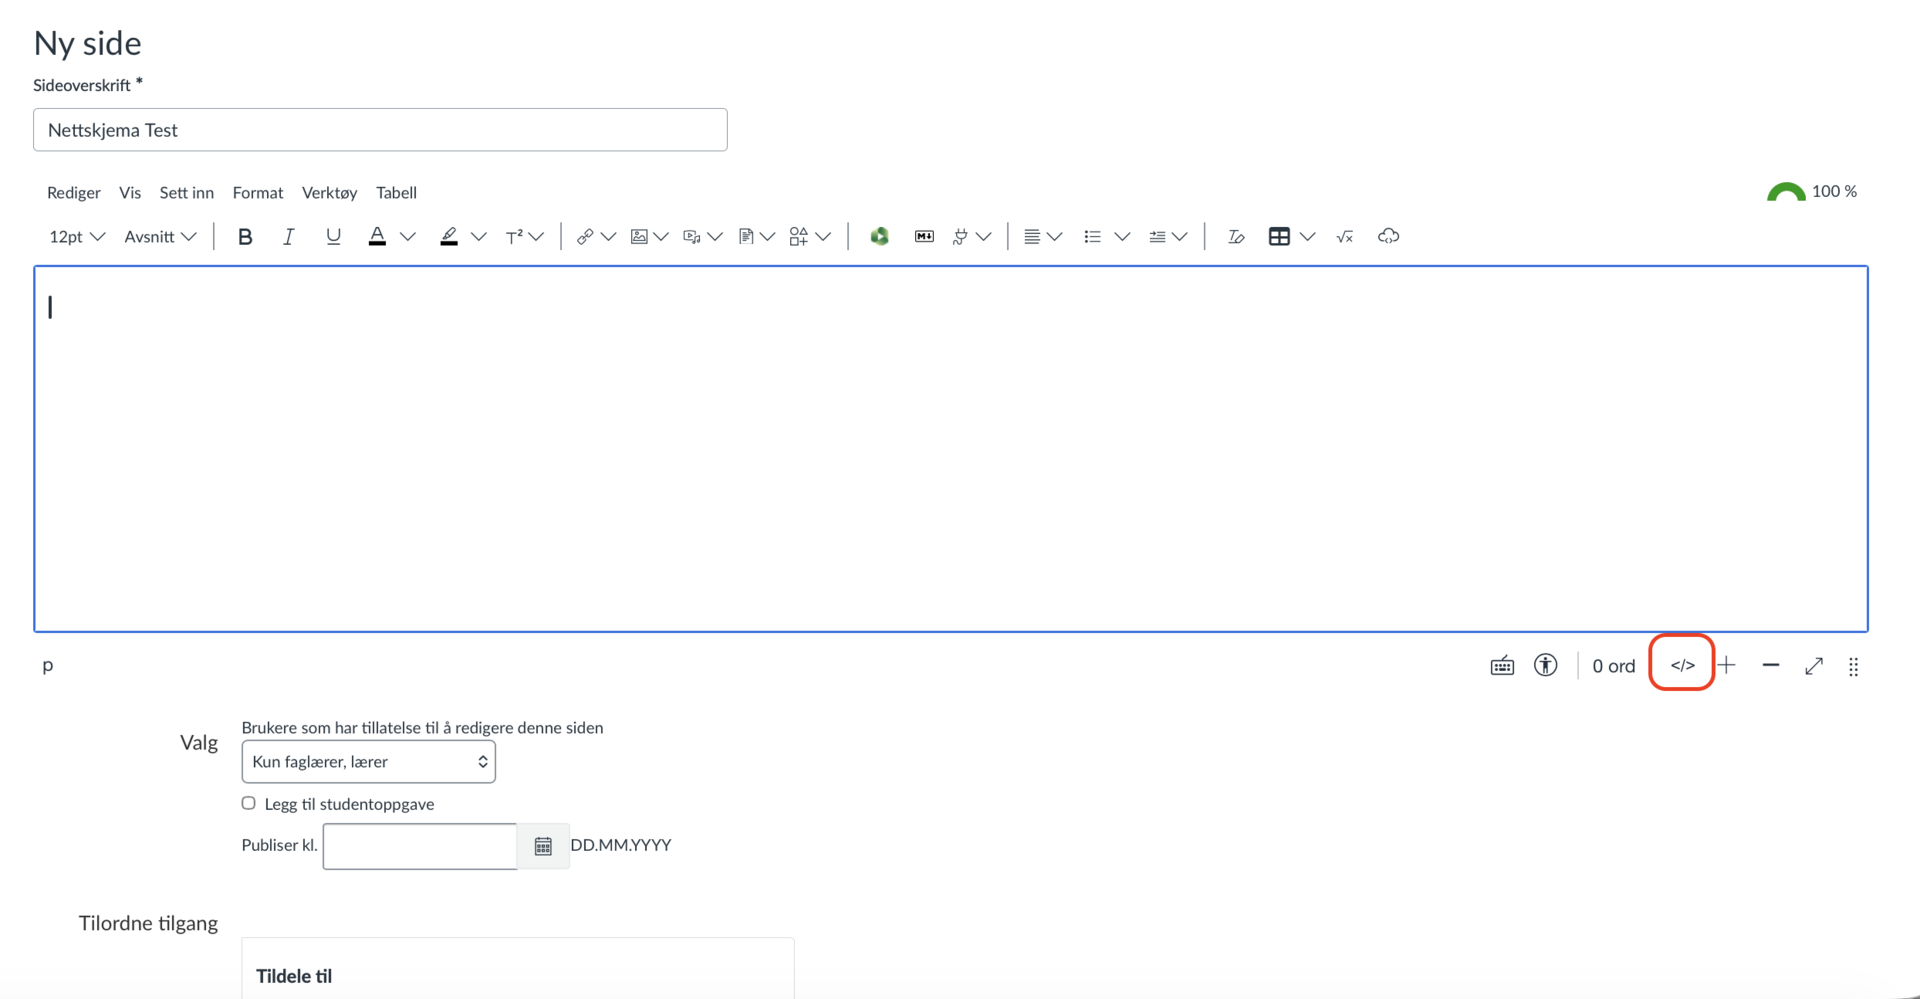Open the equation editor (square root icon)
Viewport: 1920px width, 999px height.
(x=1345, y=237)
